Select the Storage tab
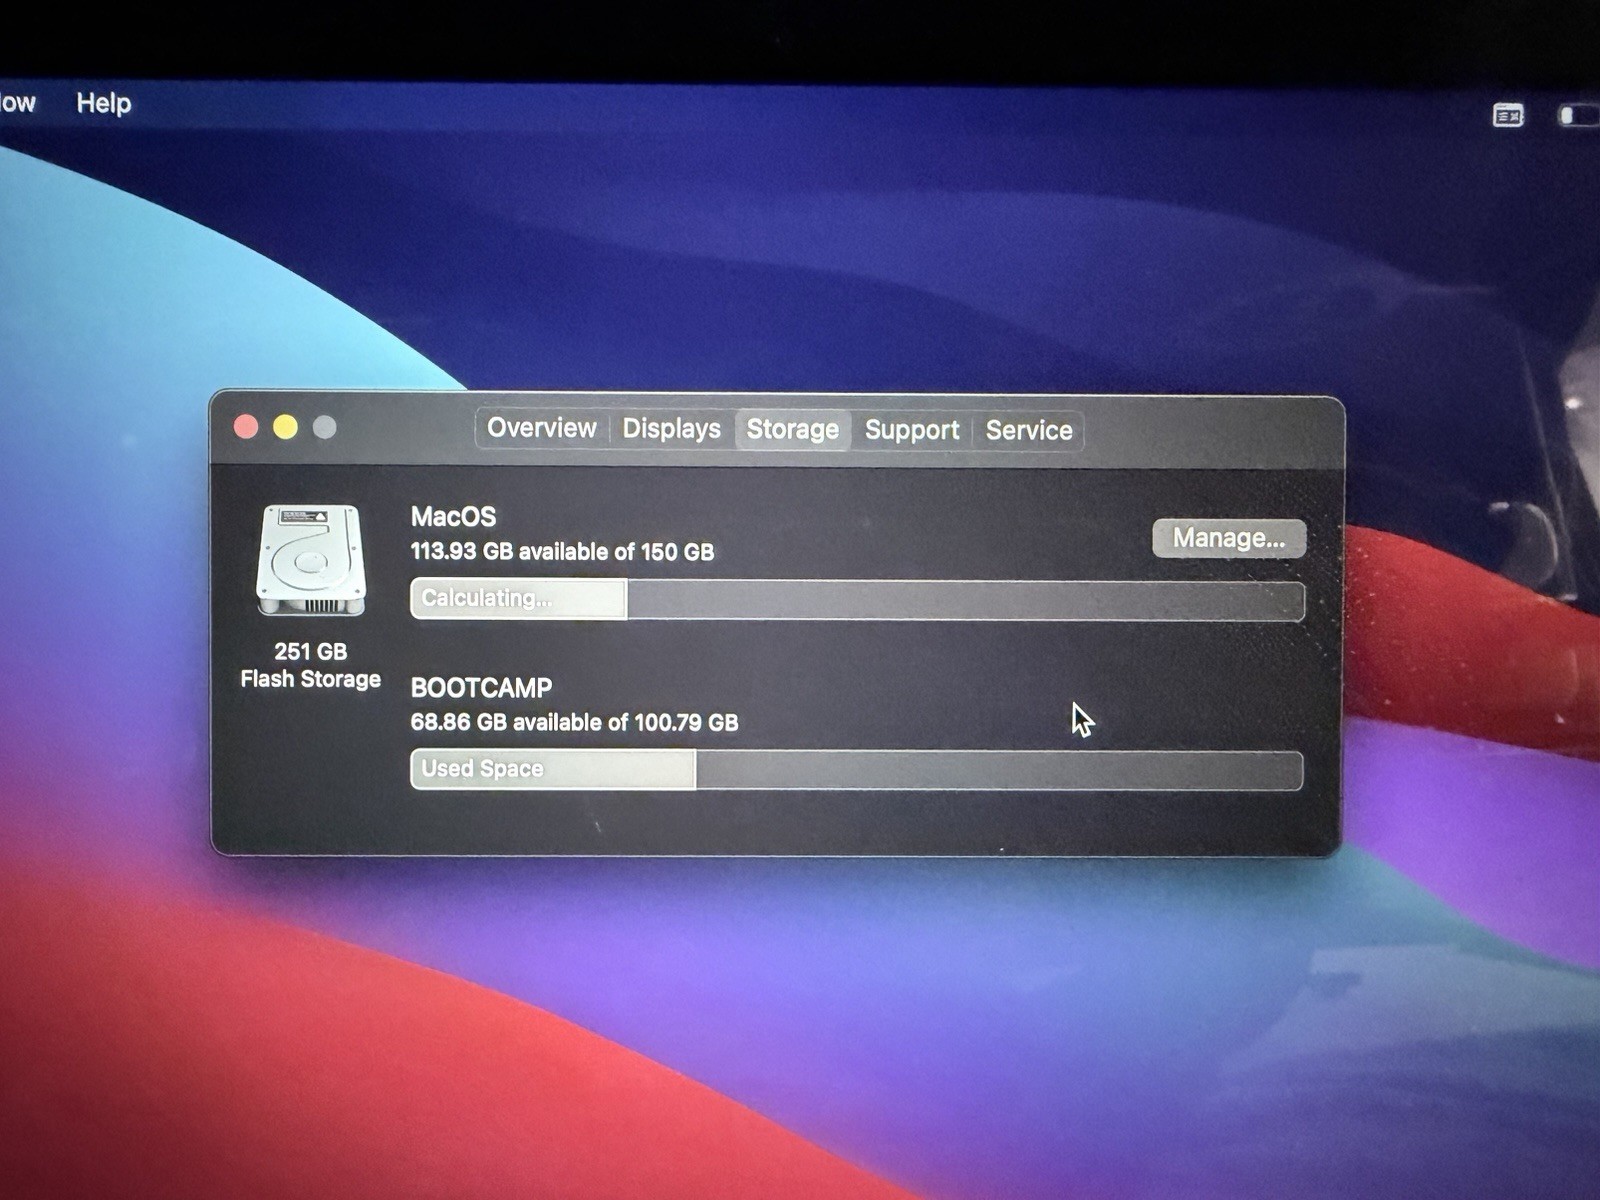 click(793, 430)
